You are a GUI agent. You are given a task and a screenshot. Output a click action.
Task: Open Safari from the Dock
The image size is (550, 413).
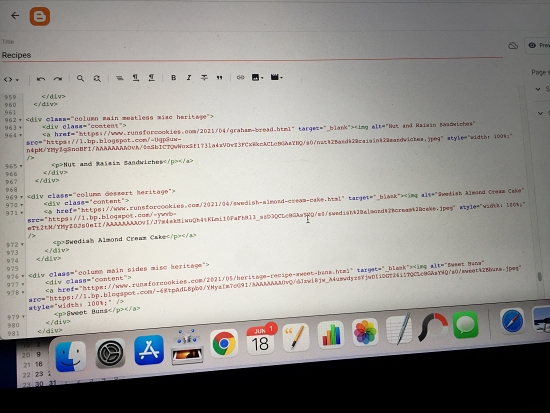[512, 320]
